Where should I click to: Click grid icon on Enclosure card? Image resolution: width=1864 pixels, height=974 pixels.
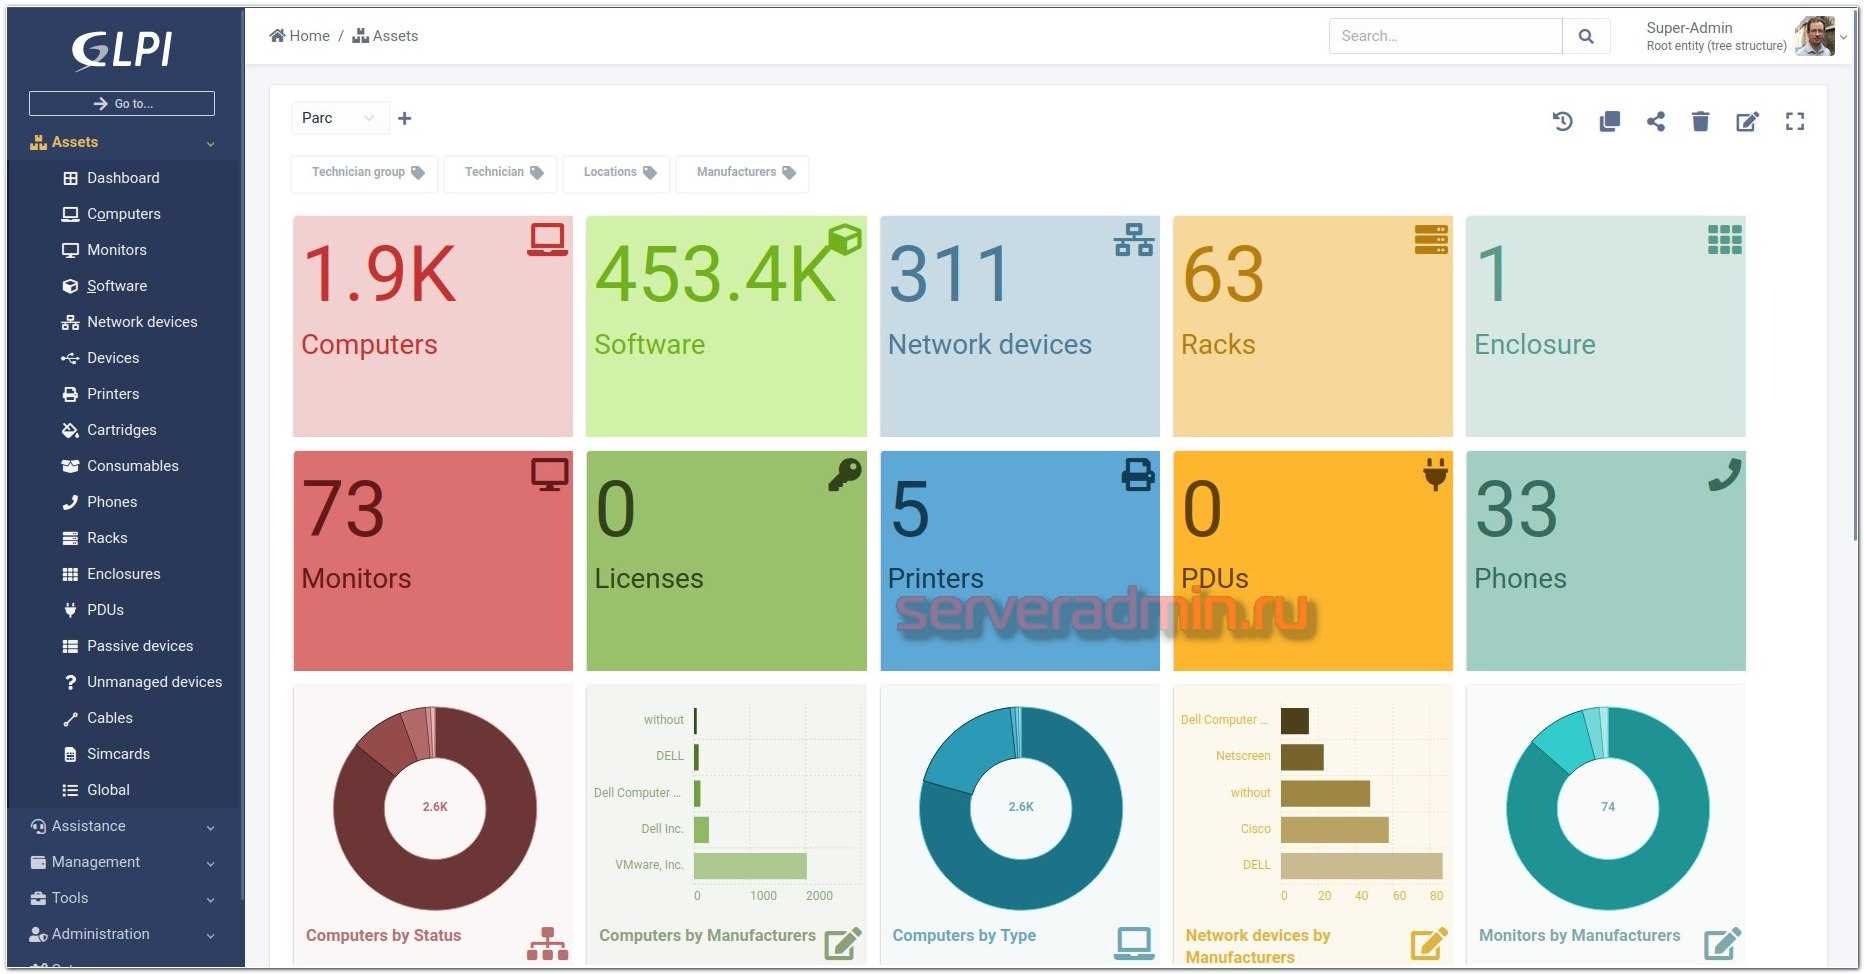[1725, 239]
